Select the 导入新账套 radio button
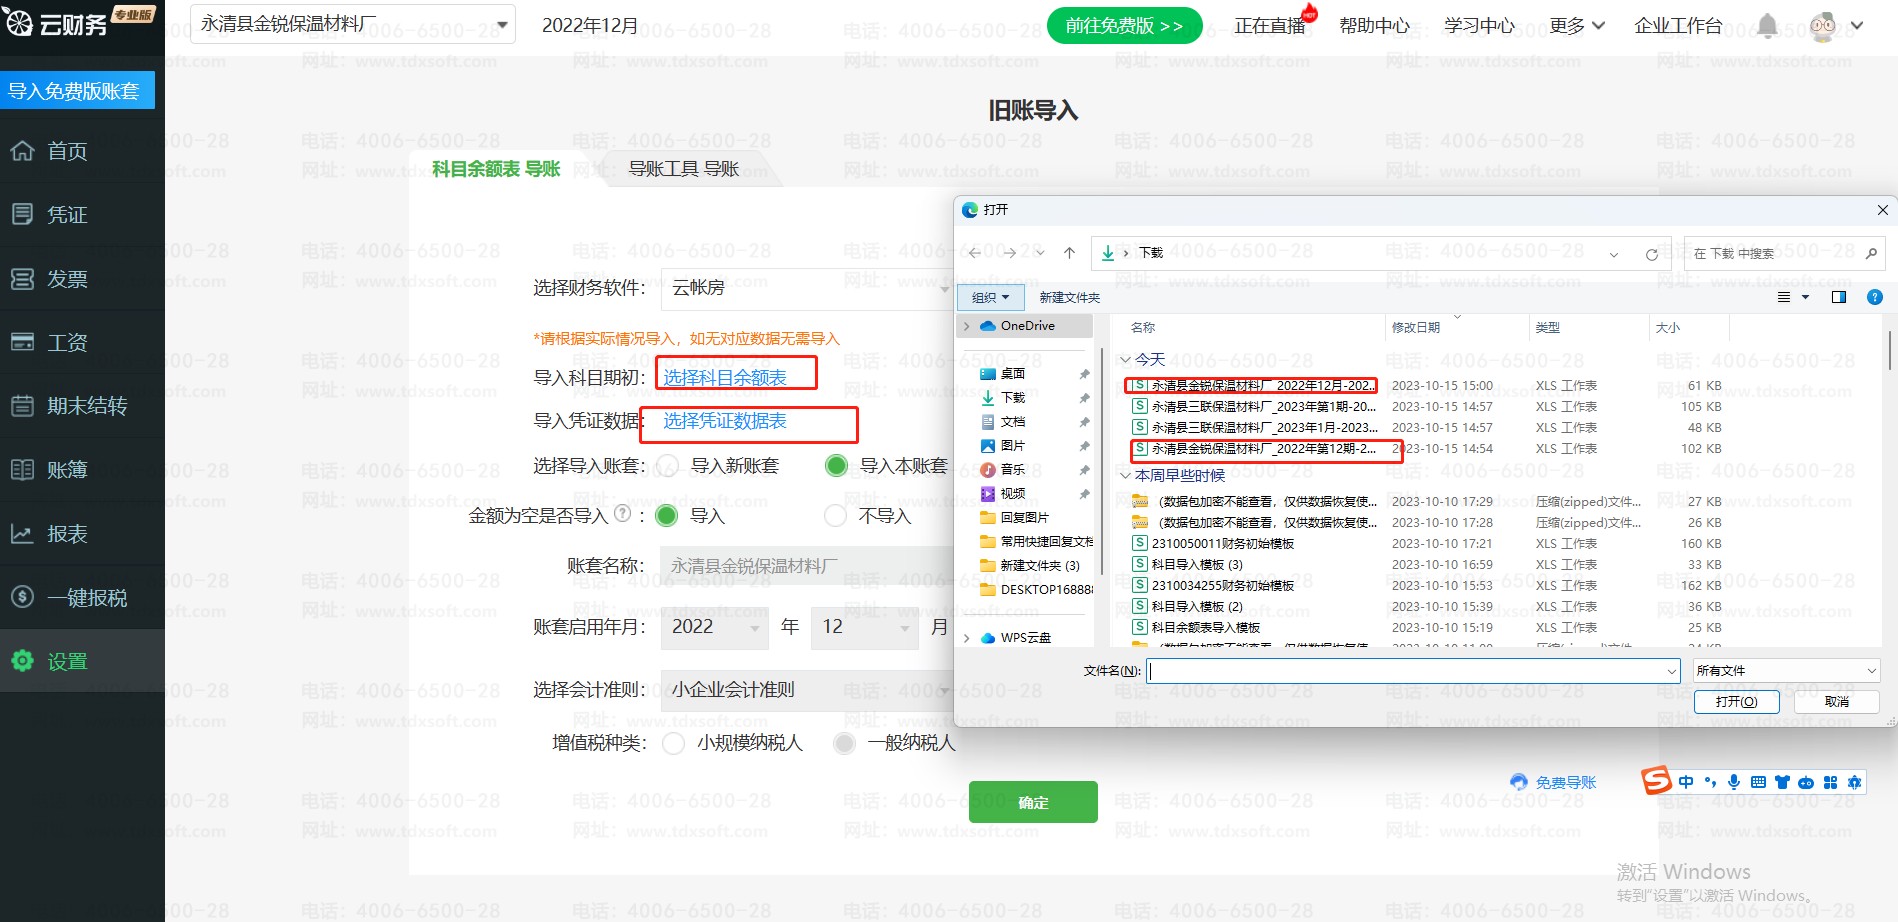1898x922 pixels. tap(668, 466)
